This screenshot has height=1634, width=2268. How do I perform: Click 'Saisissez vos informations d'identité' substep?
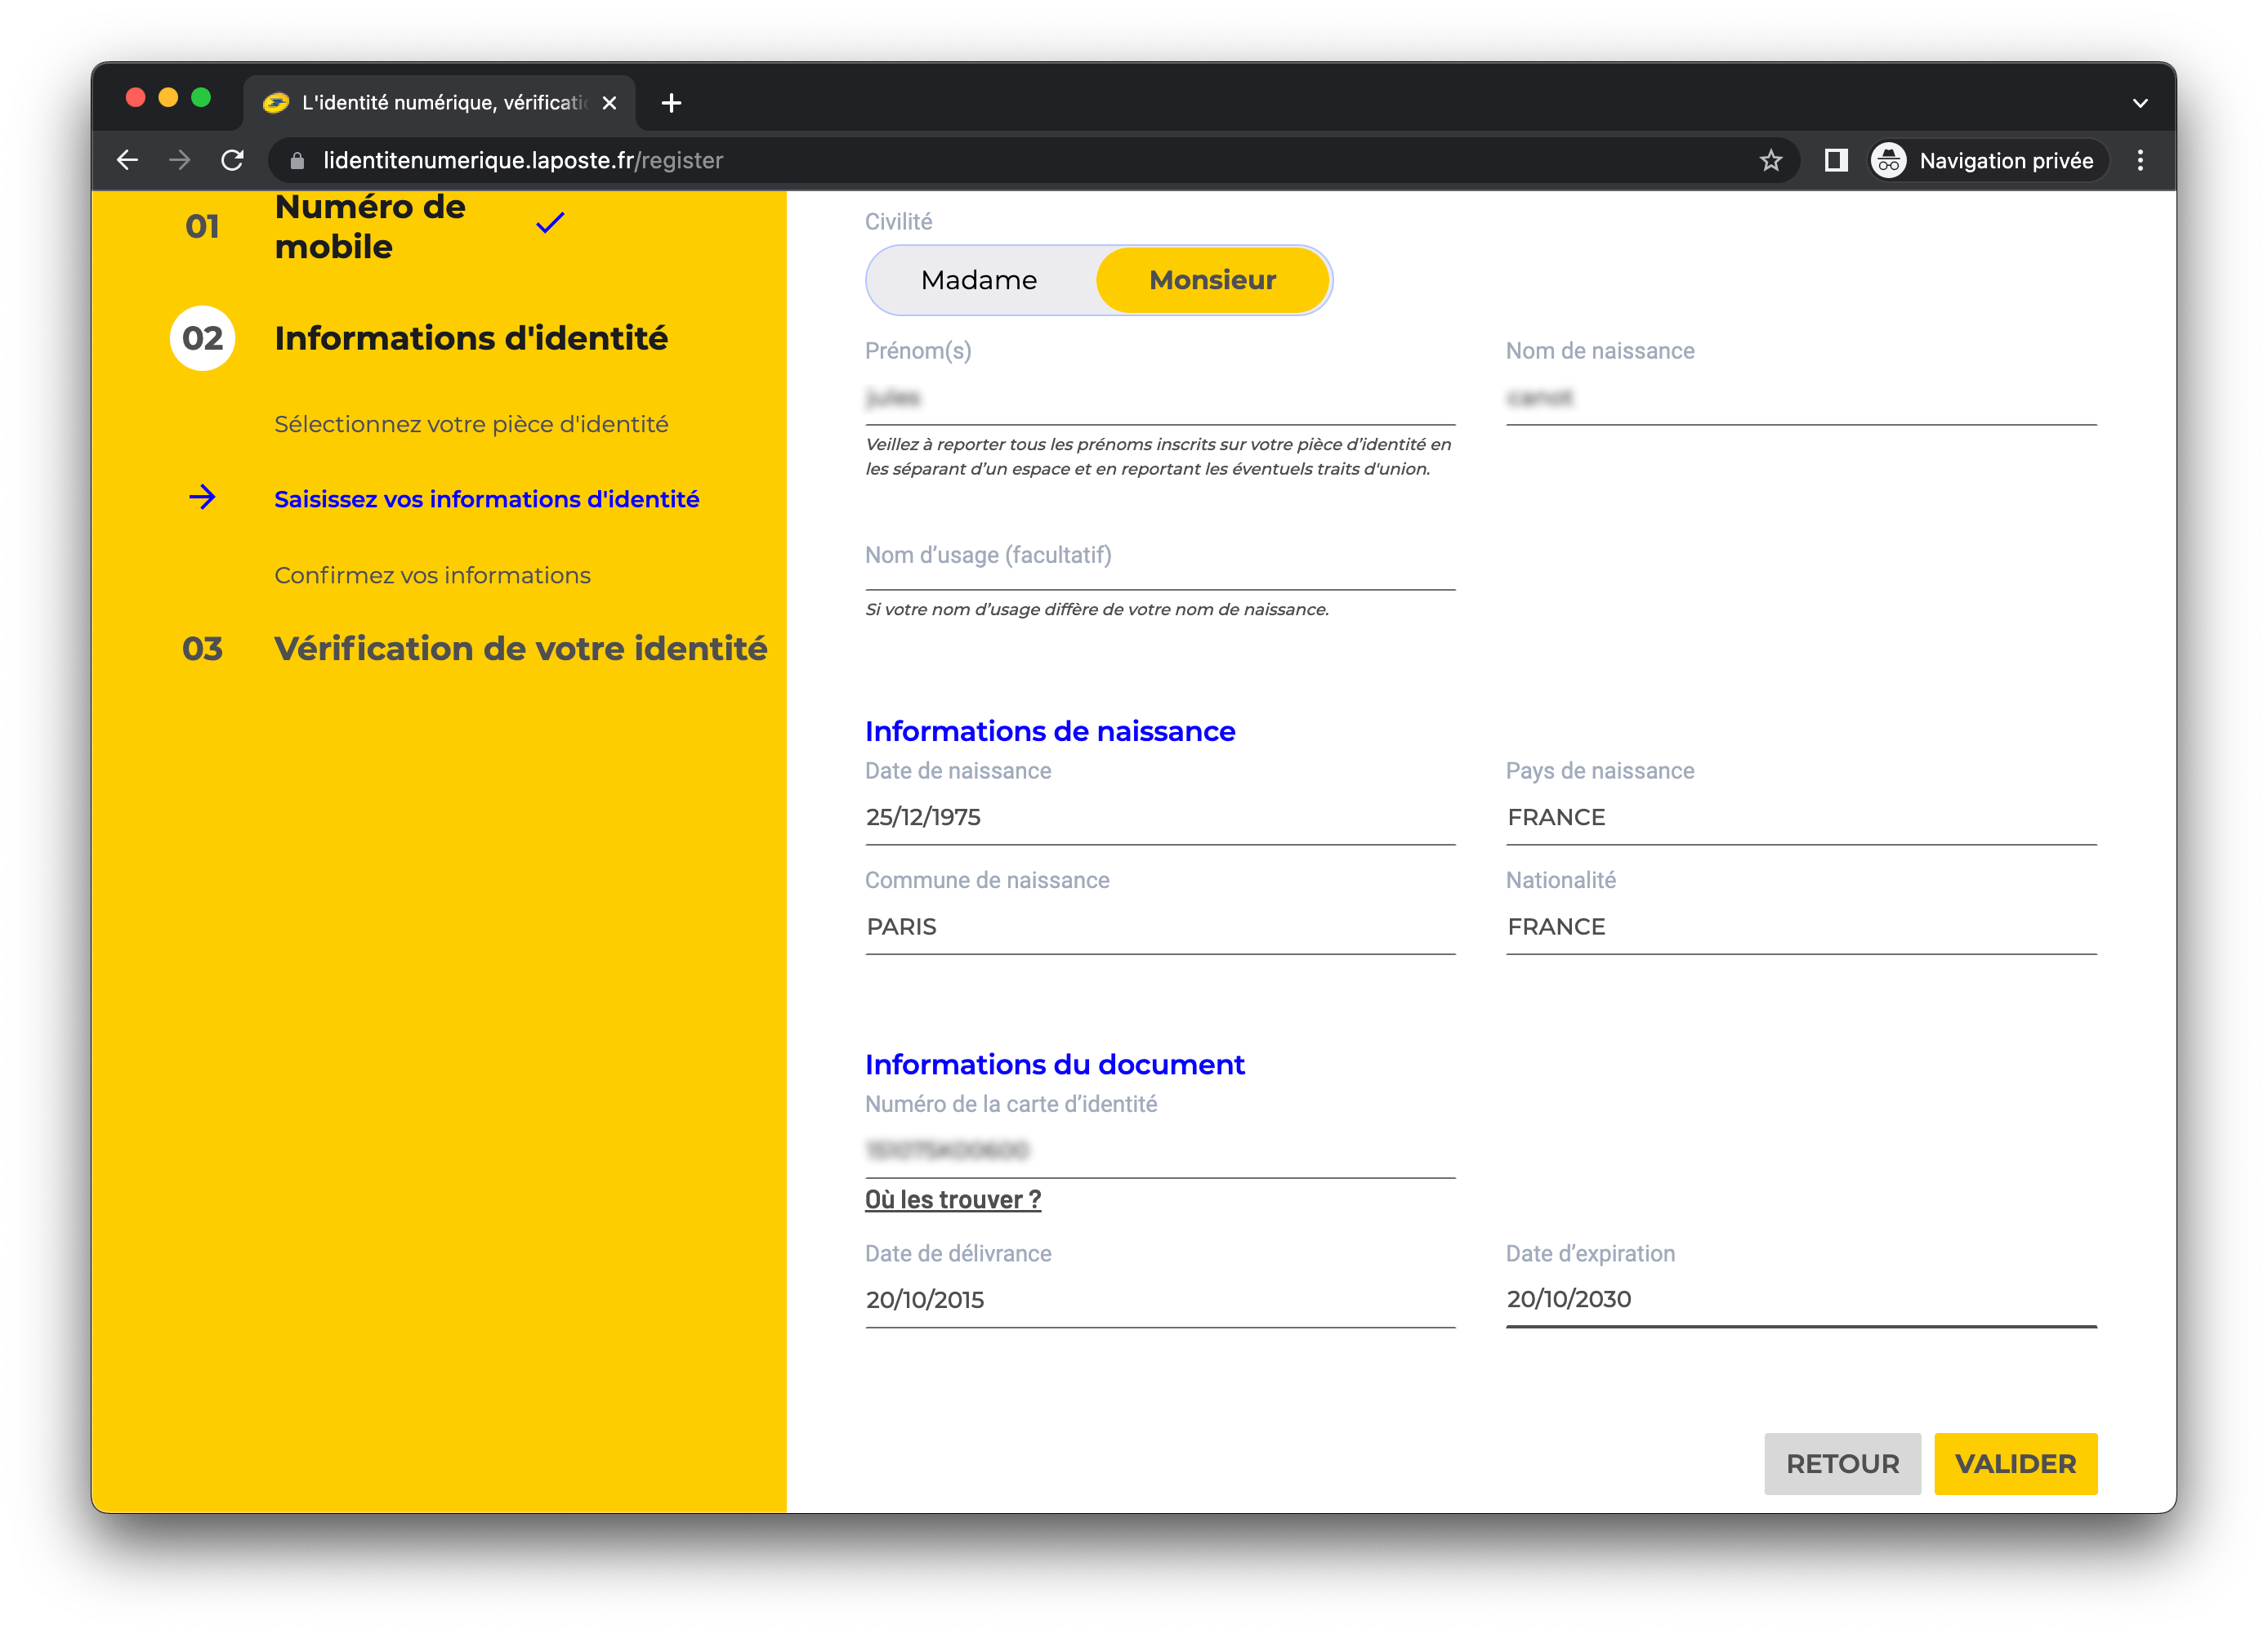click(486, 499)
